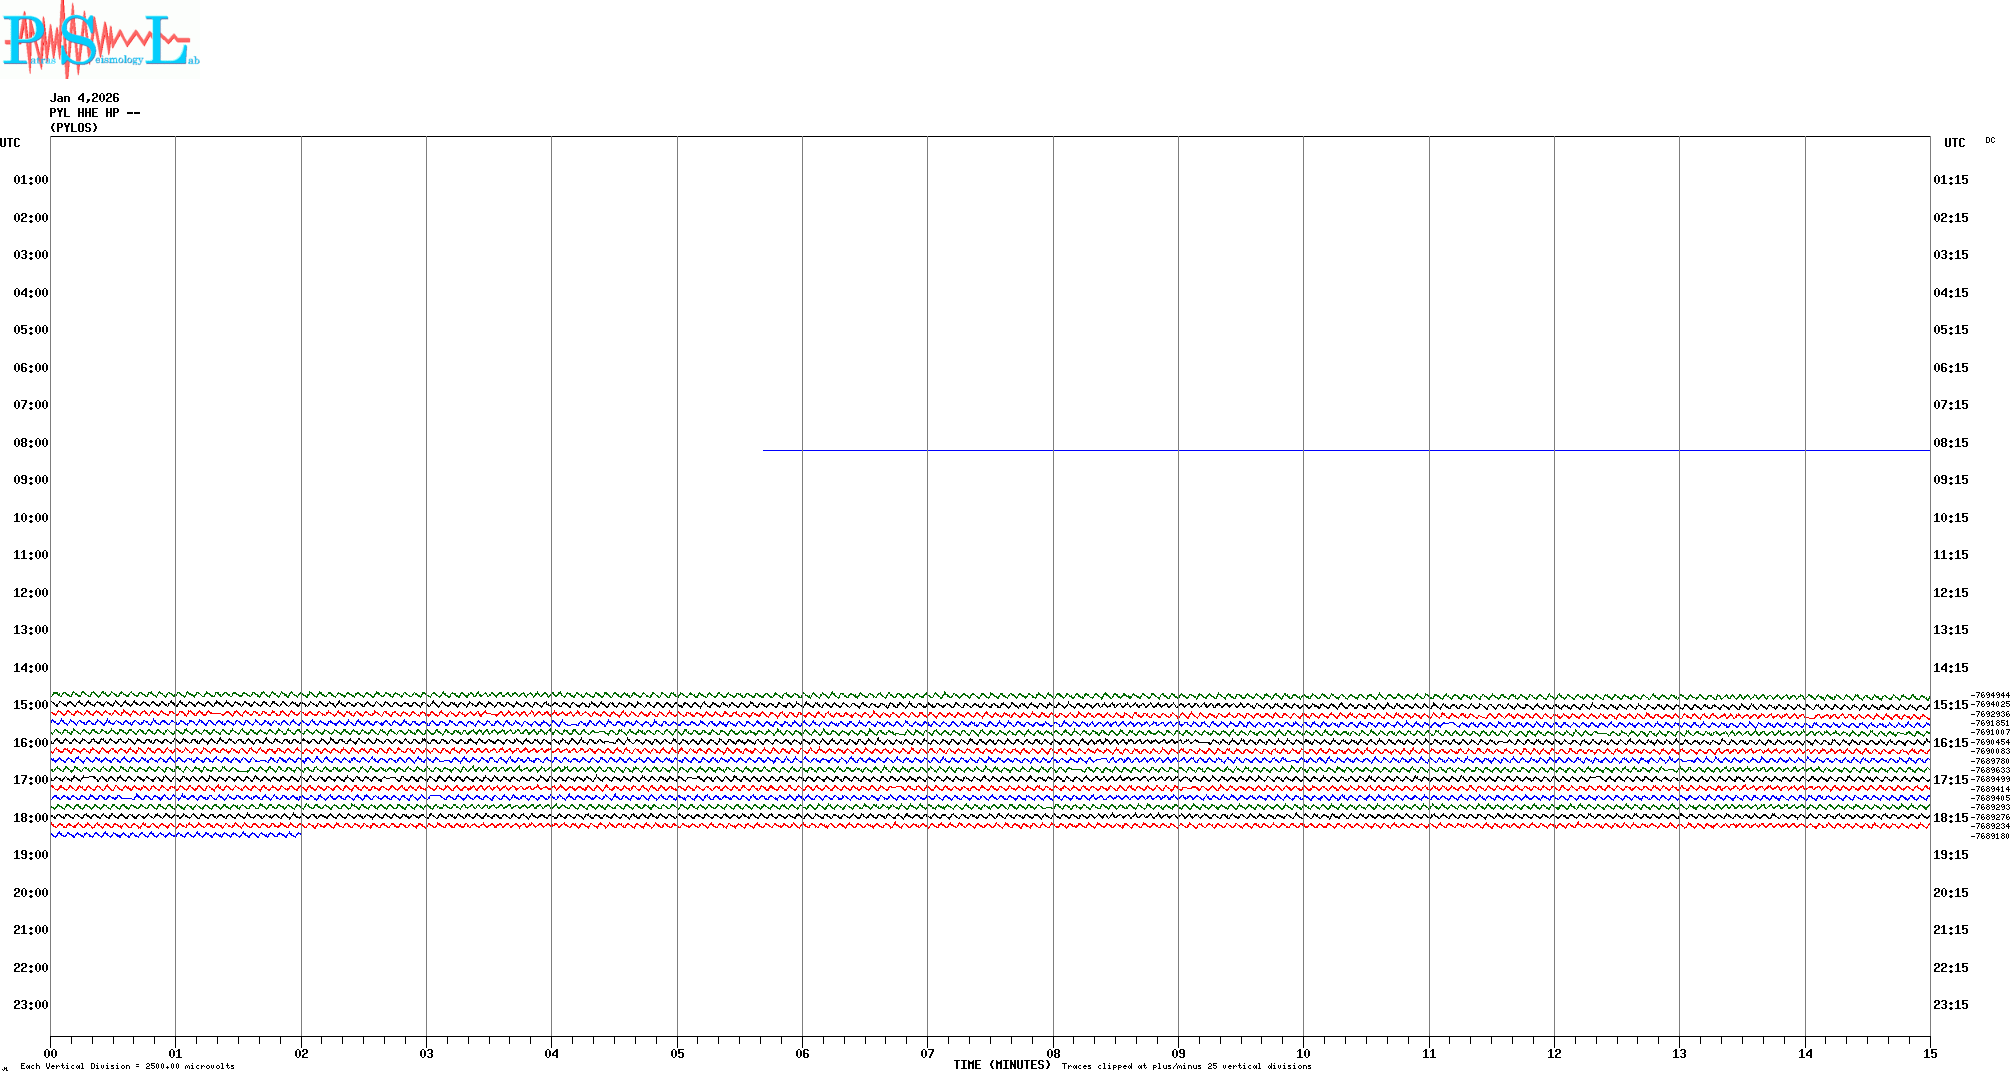Click the -7689180 DC offset value
The image size is (2010, 1080).
point(1989,836)
